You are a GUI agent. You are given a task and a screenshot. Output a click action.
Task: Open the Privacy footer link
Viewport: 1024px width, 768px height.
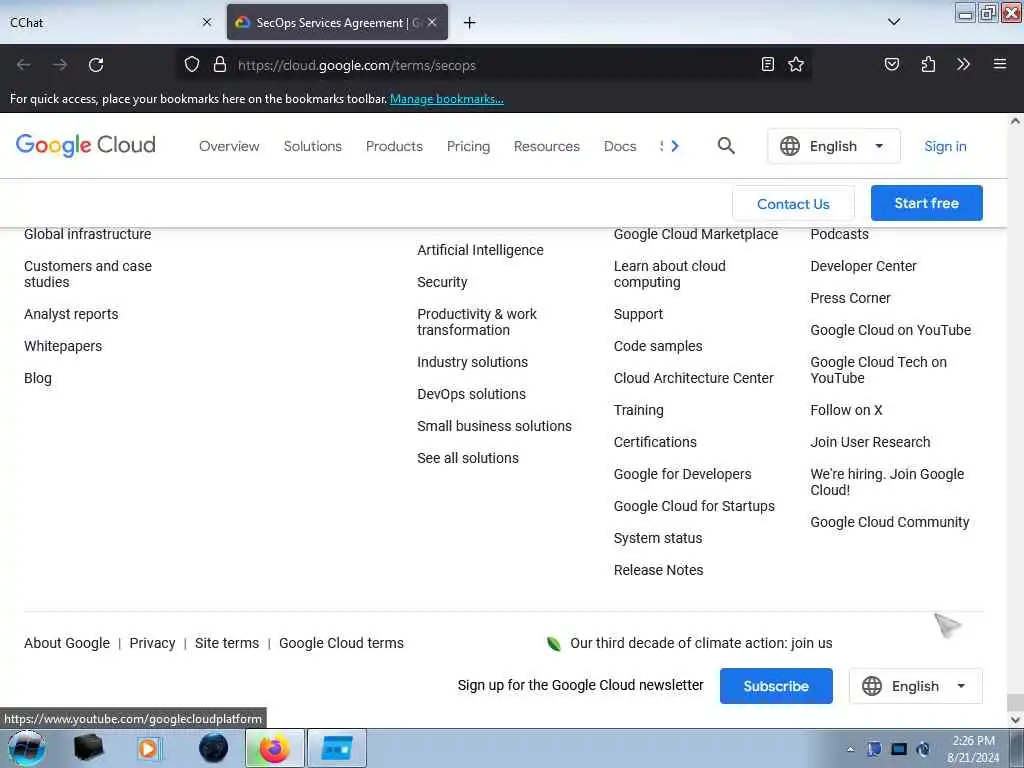click(x=152, y=643)
